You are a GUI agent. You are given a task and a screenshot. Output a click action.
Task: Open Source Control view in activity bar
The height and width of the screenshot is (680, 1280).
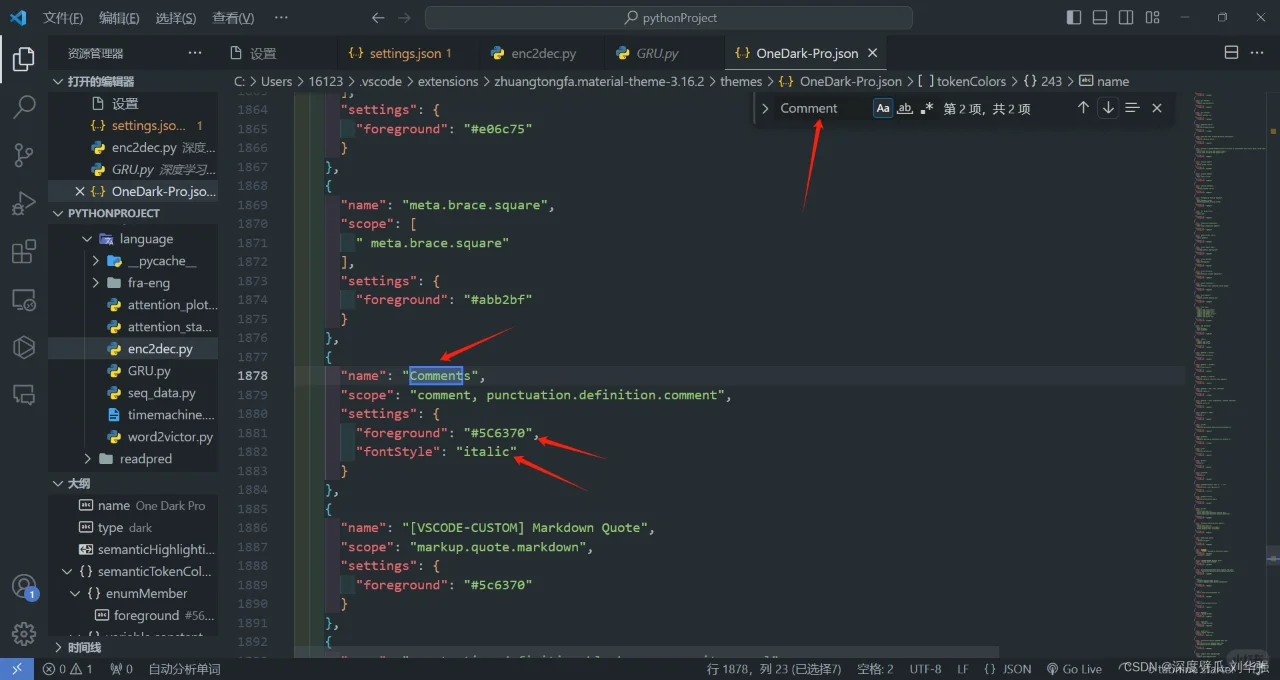point(24,154)
